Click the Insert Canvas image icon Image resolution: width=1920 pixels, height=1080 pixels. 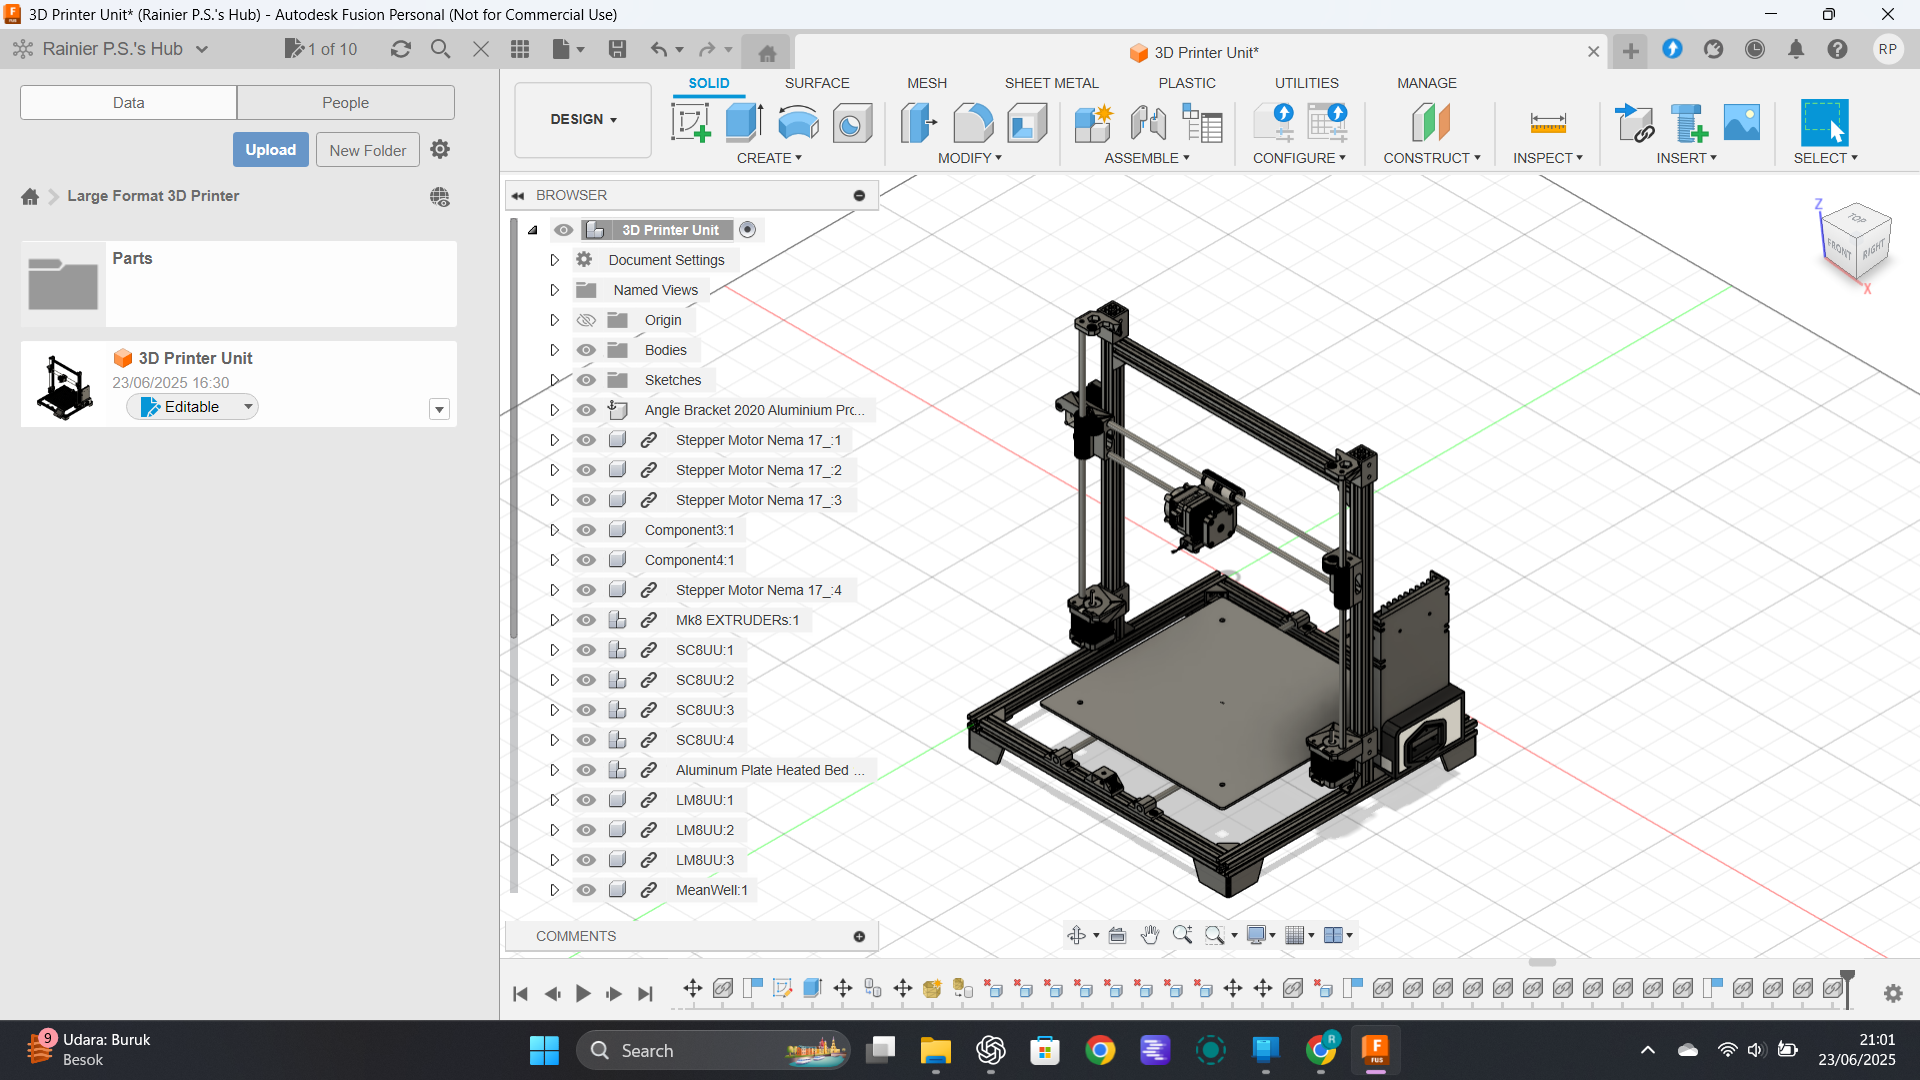point(1741,123)
